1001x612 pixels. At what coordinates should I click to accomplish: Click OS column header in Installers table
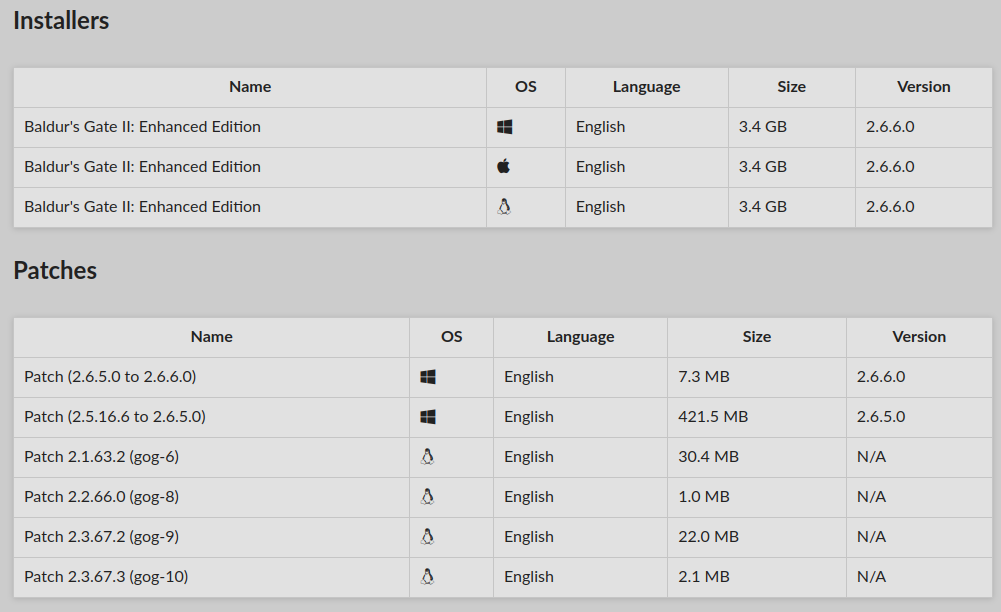click(x=526, y=87)
